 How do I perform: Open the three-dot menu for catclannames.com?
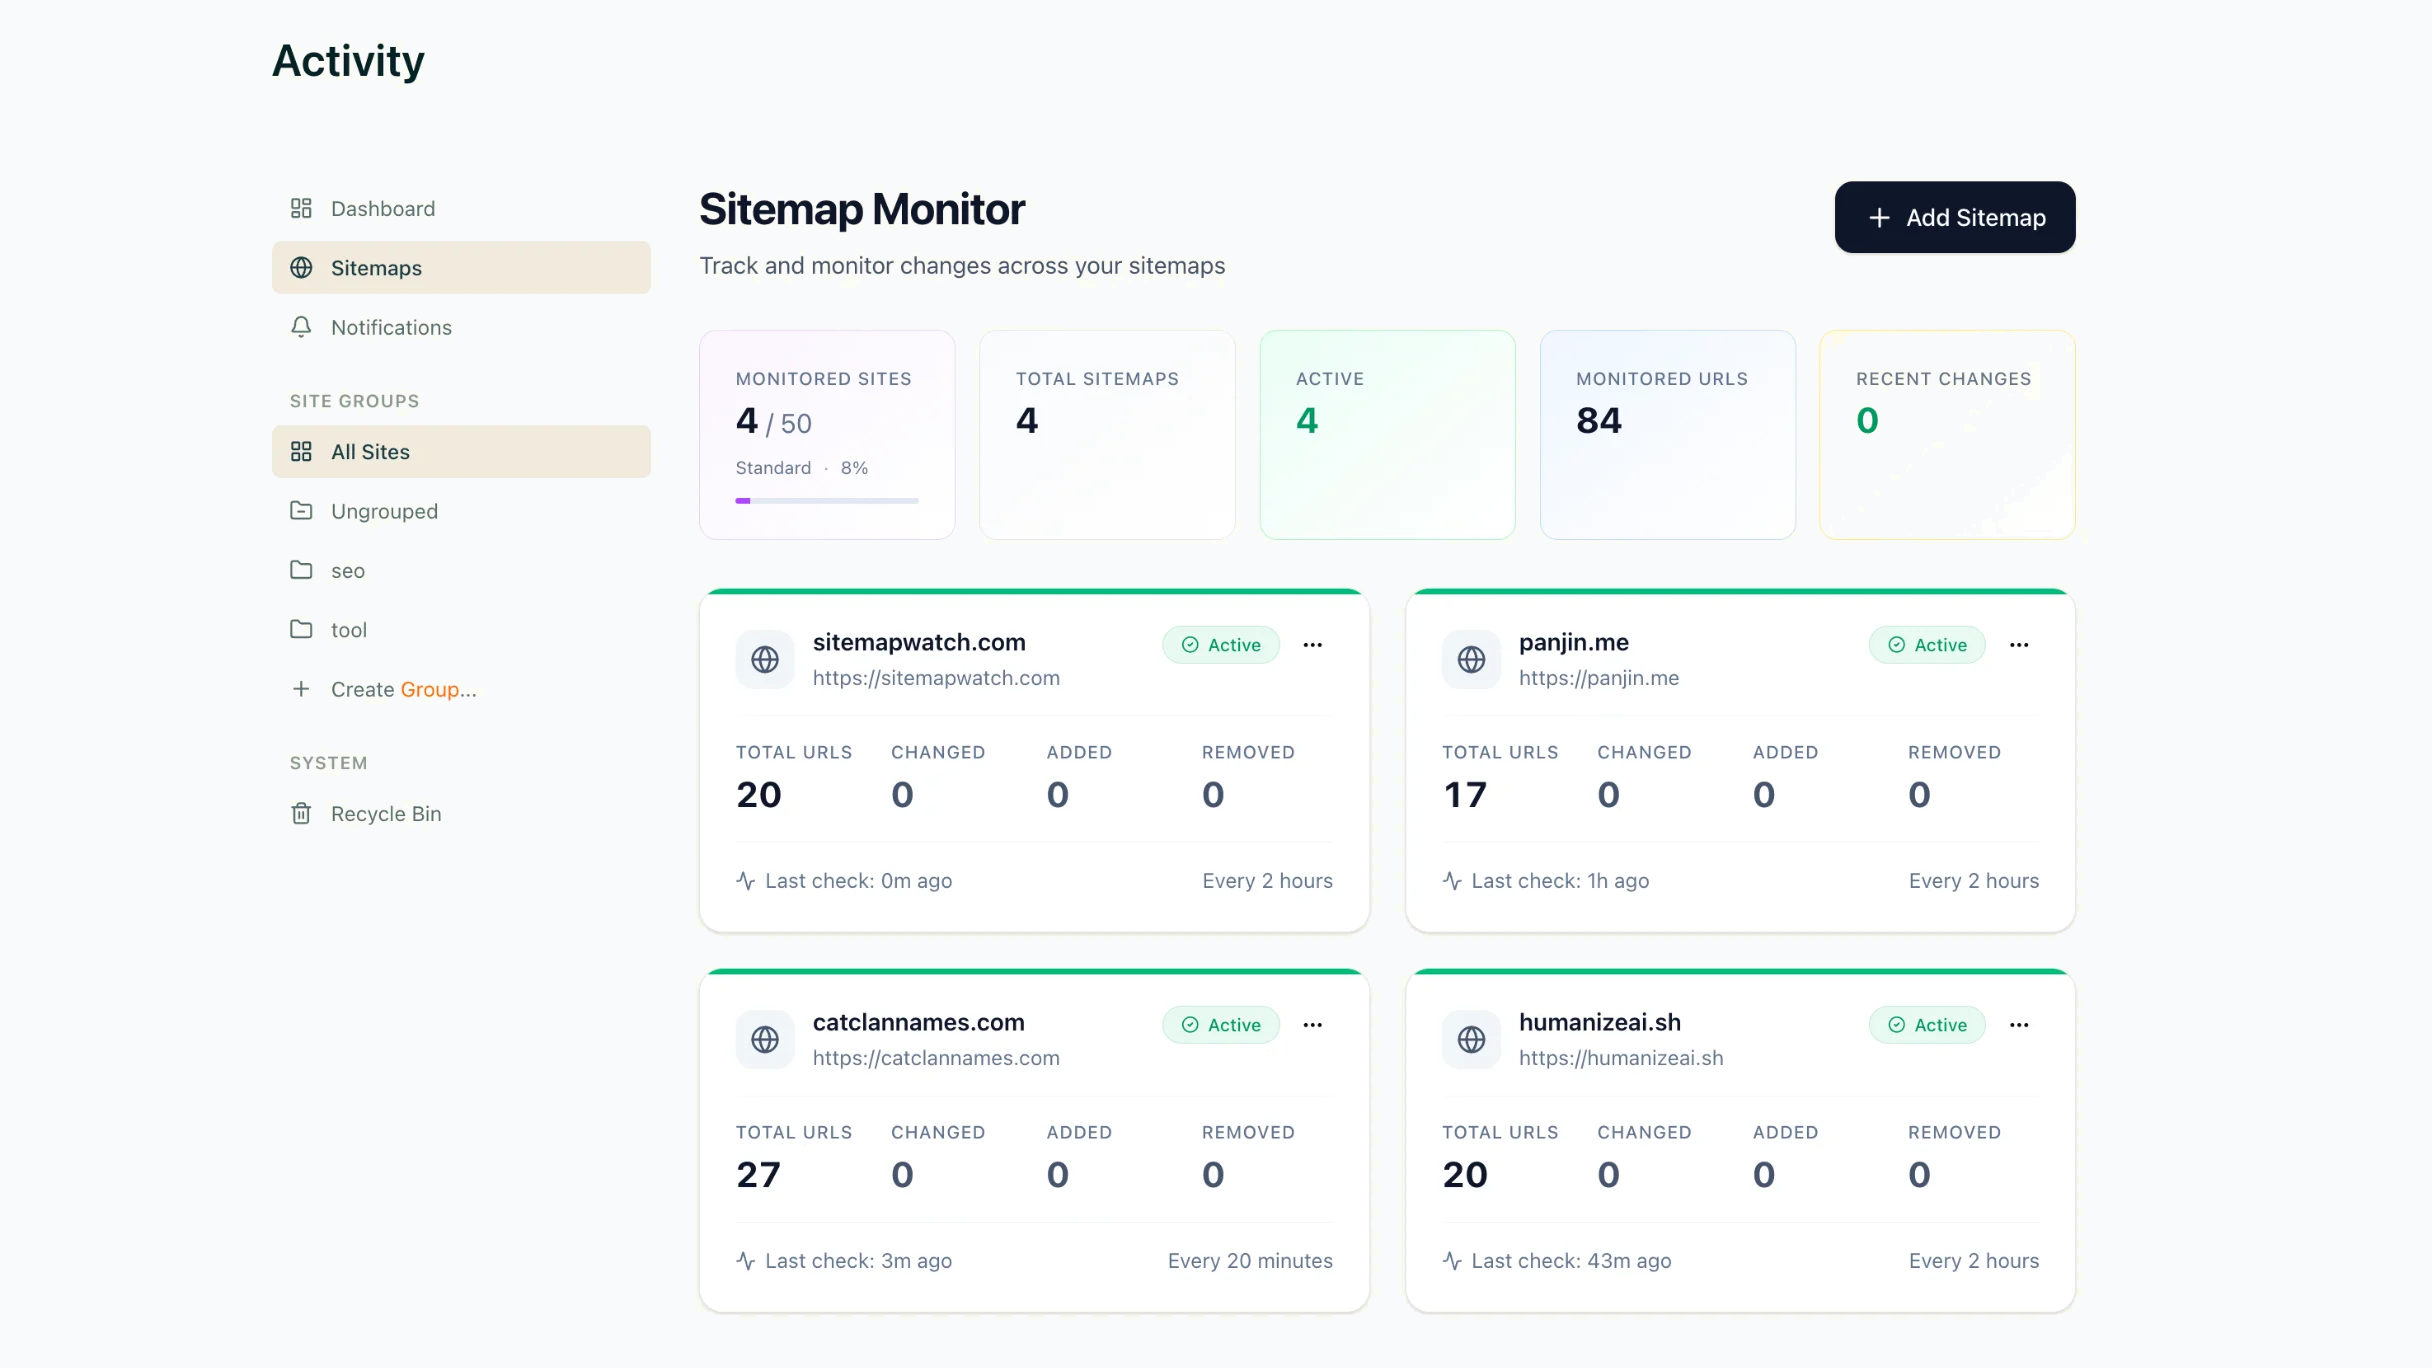click(x=1313, y=1025)
